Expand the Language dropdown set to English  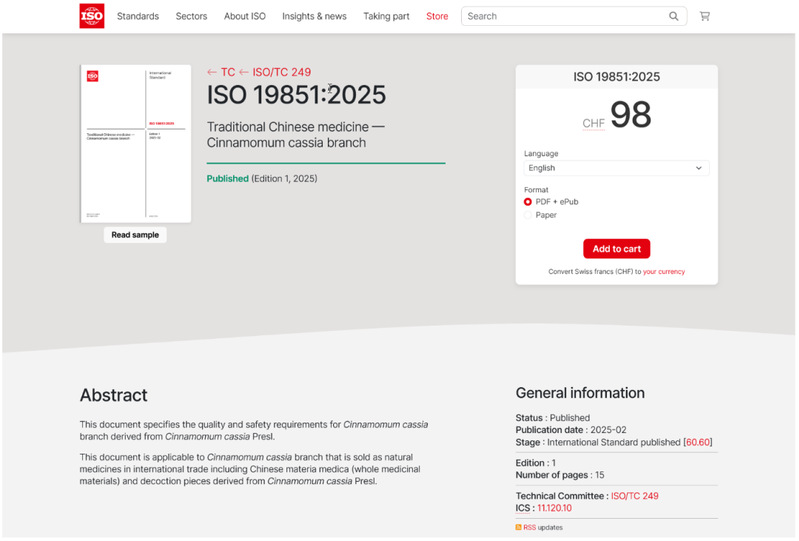point(616,168)
